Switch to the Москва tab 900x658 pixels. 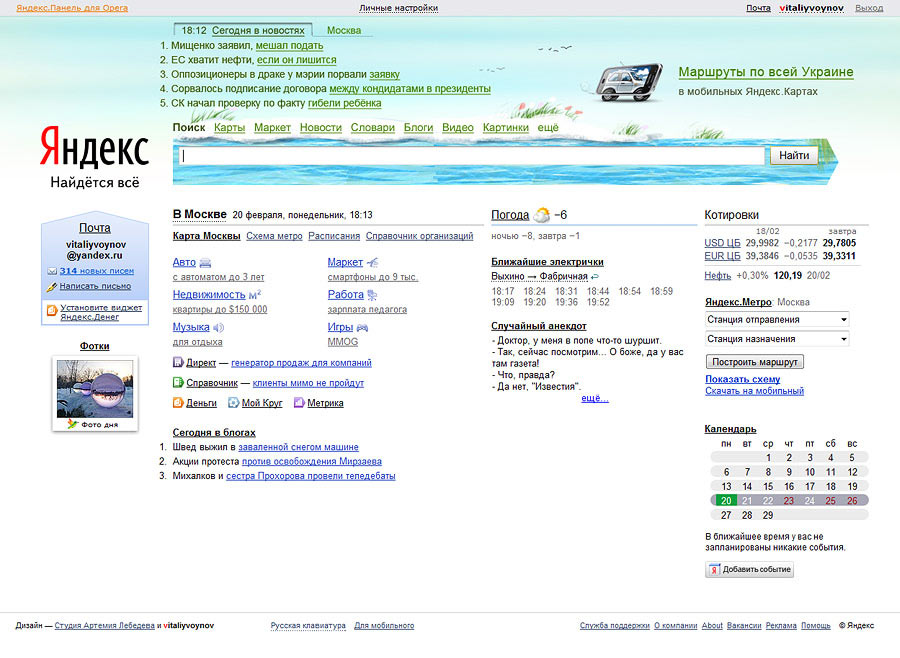(x=344, y=30)
